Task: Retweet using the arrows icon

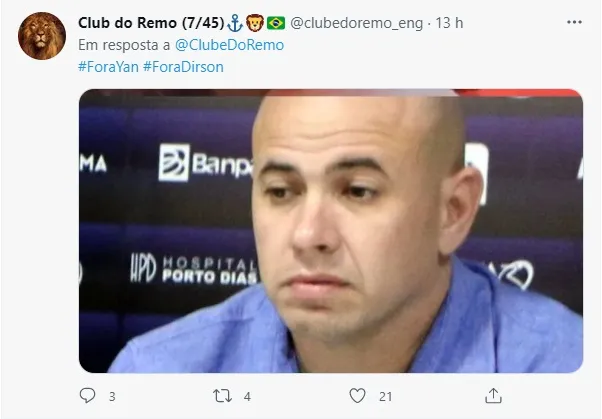Action: coord(223,396)
